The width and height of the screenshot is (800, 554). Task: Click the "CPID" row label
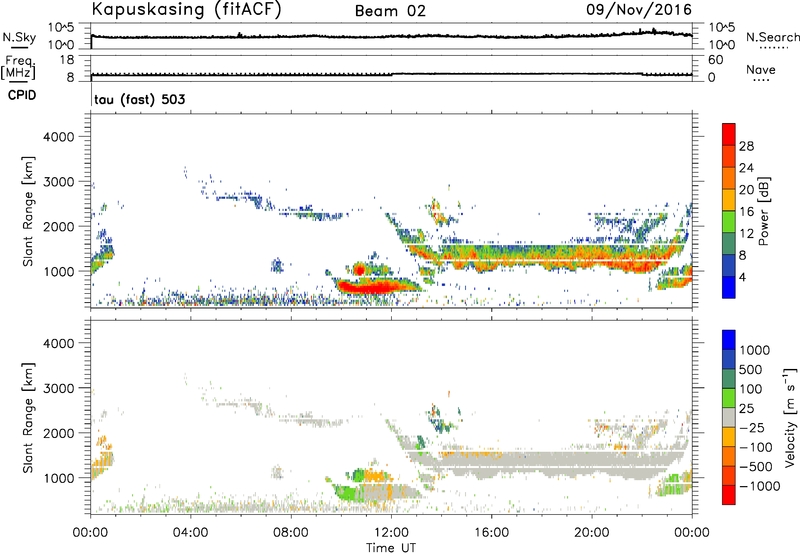click(x=22, y=95)
